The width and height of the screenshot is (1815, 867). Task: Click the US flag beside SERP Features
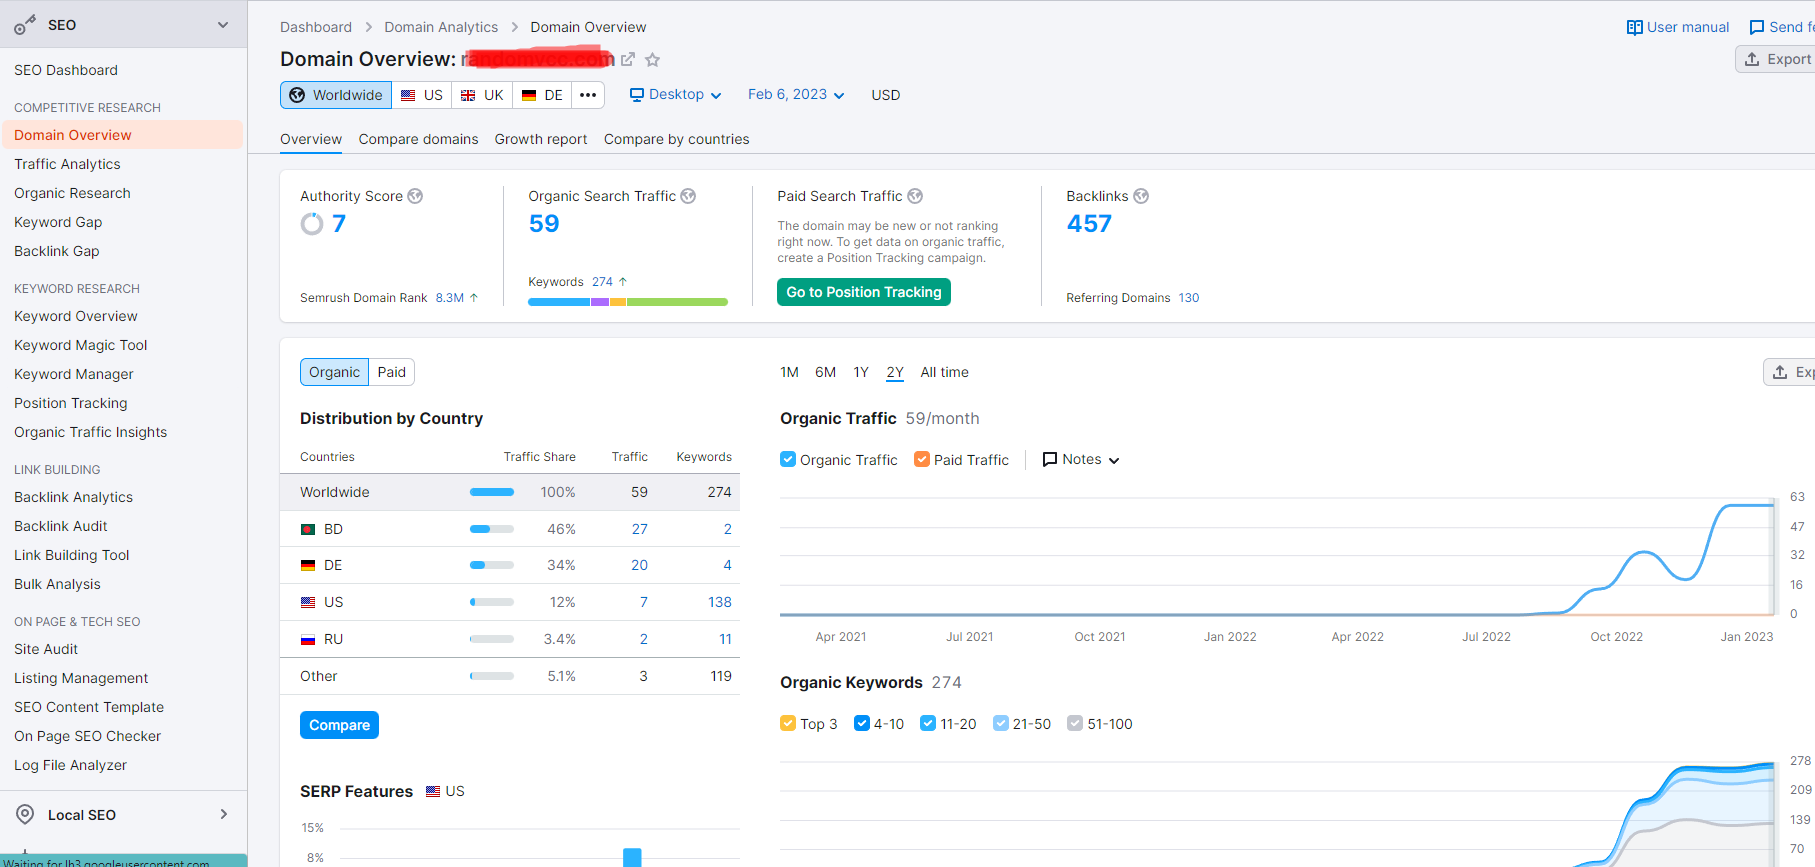tap(433, 791)
